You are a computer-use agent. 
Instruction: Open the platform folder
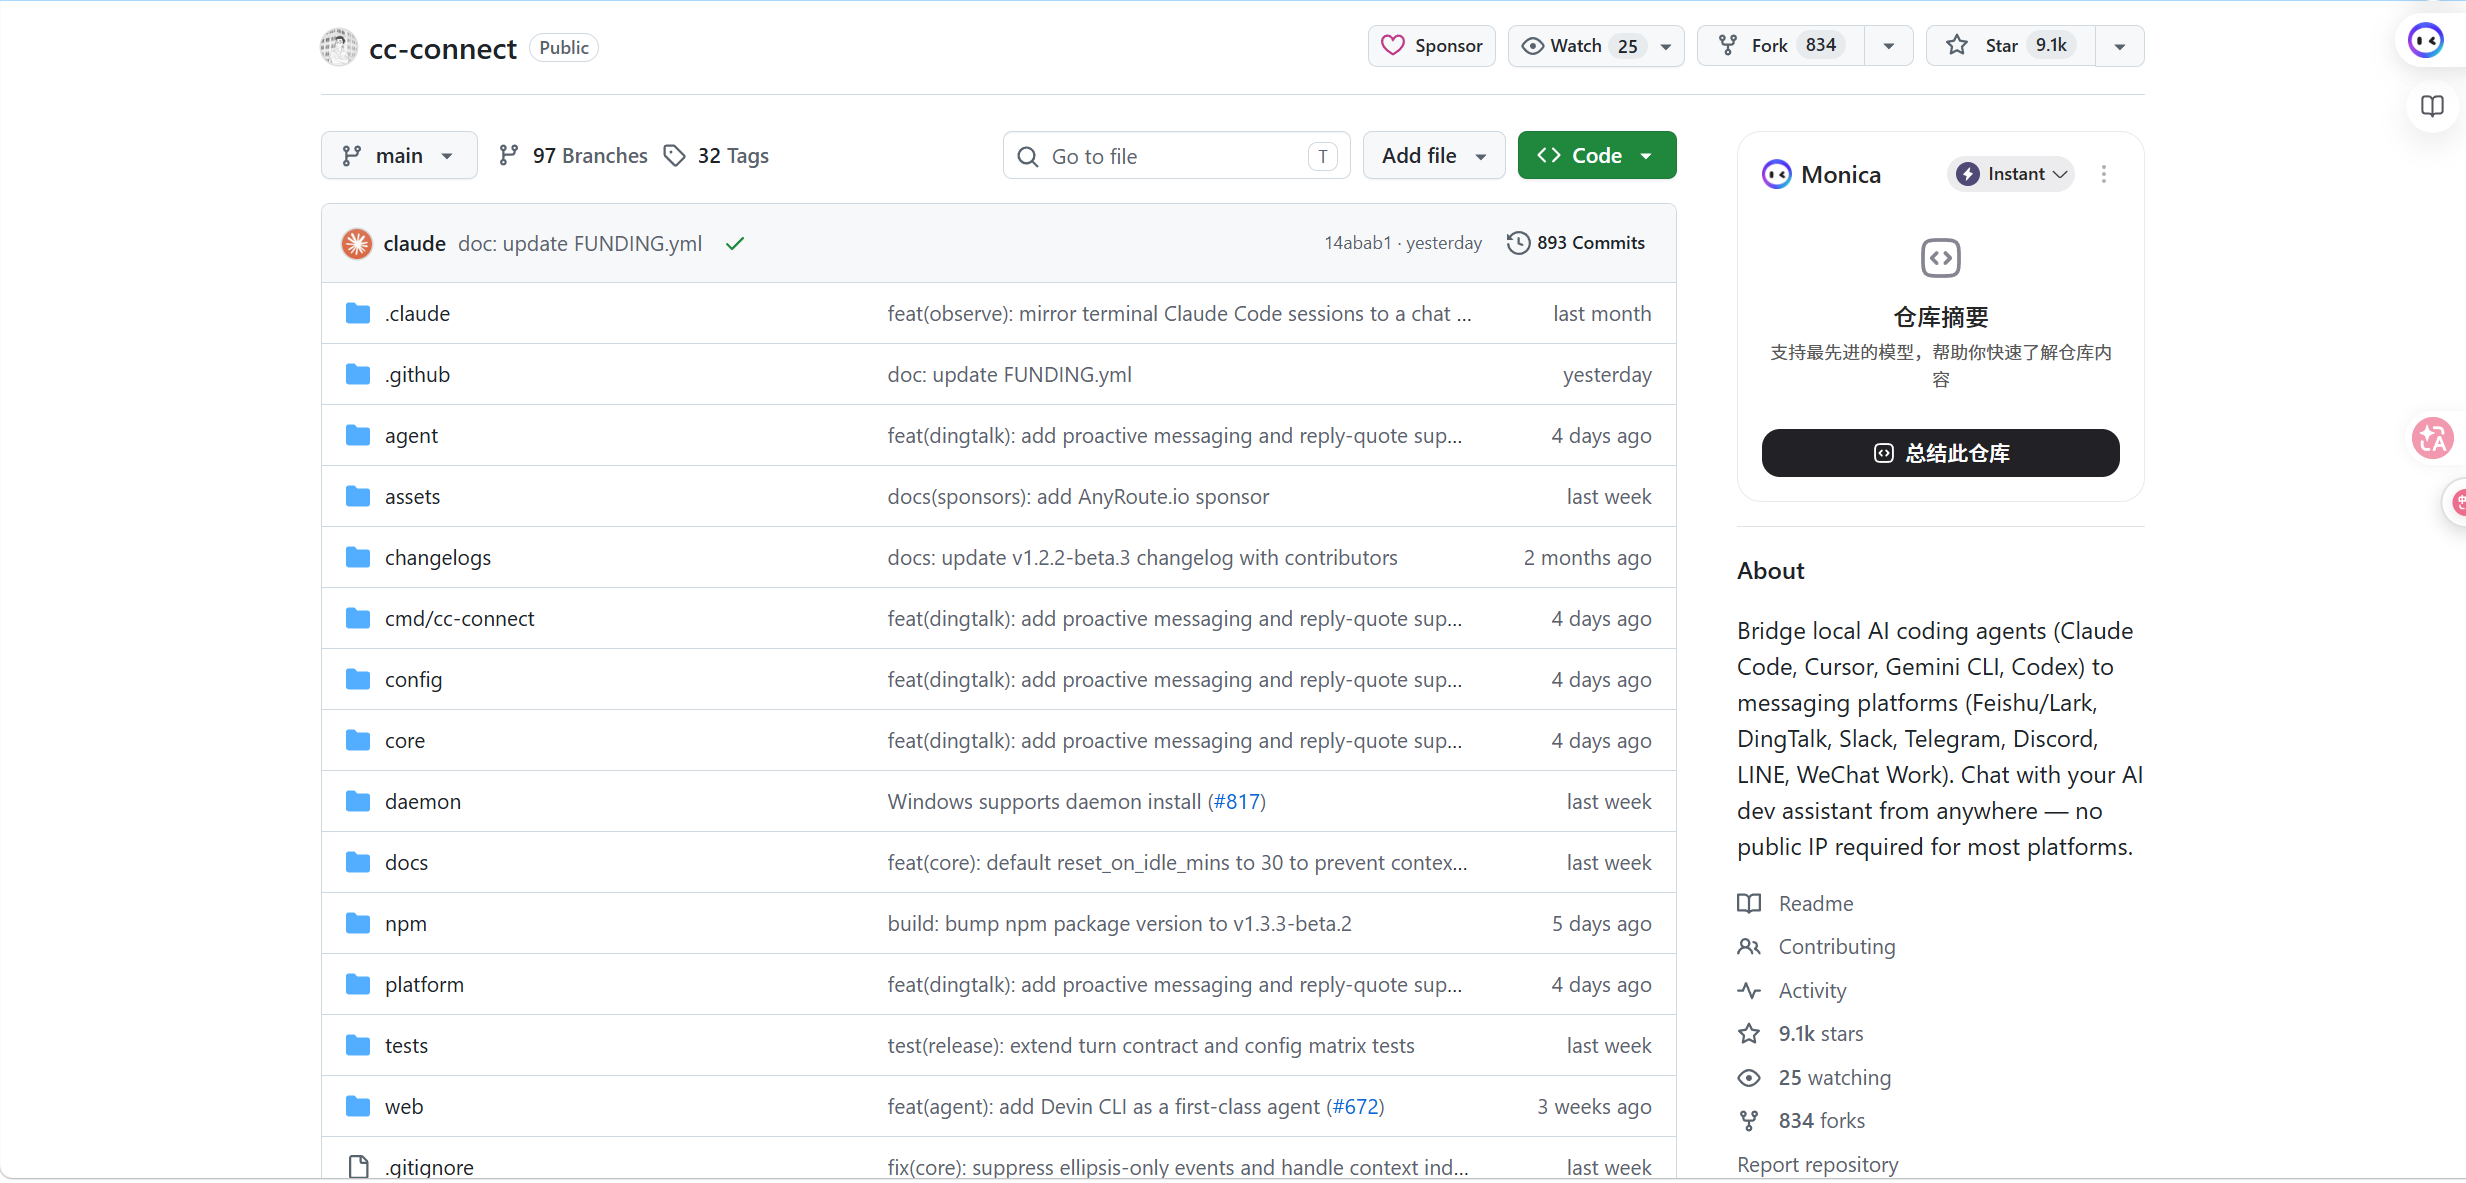click(x=424, y=985)
